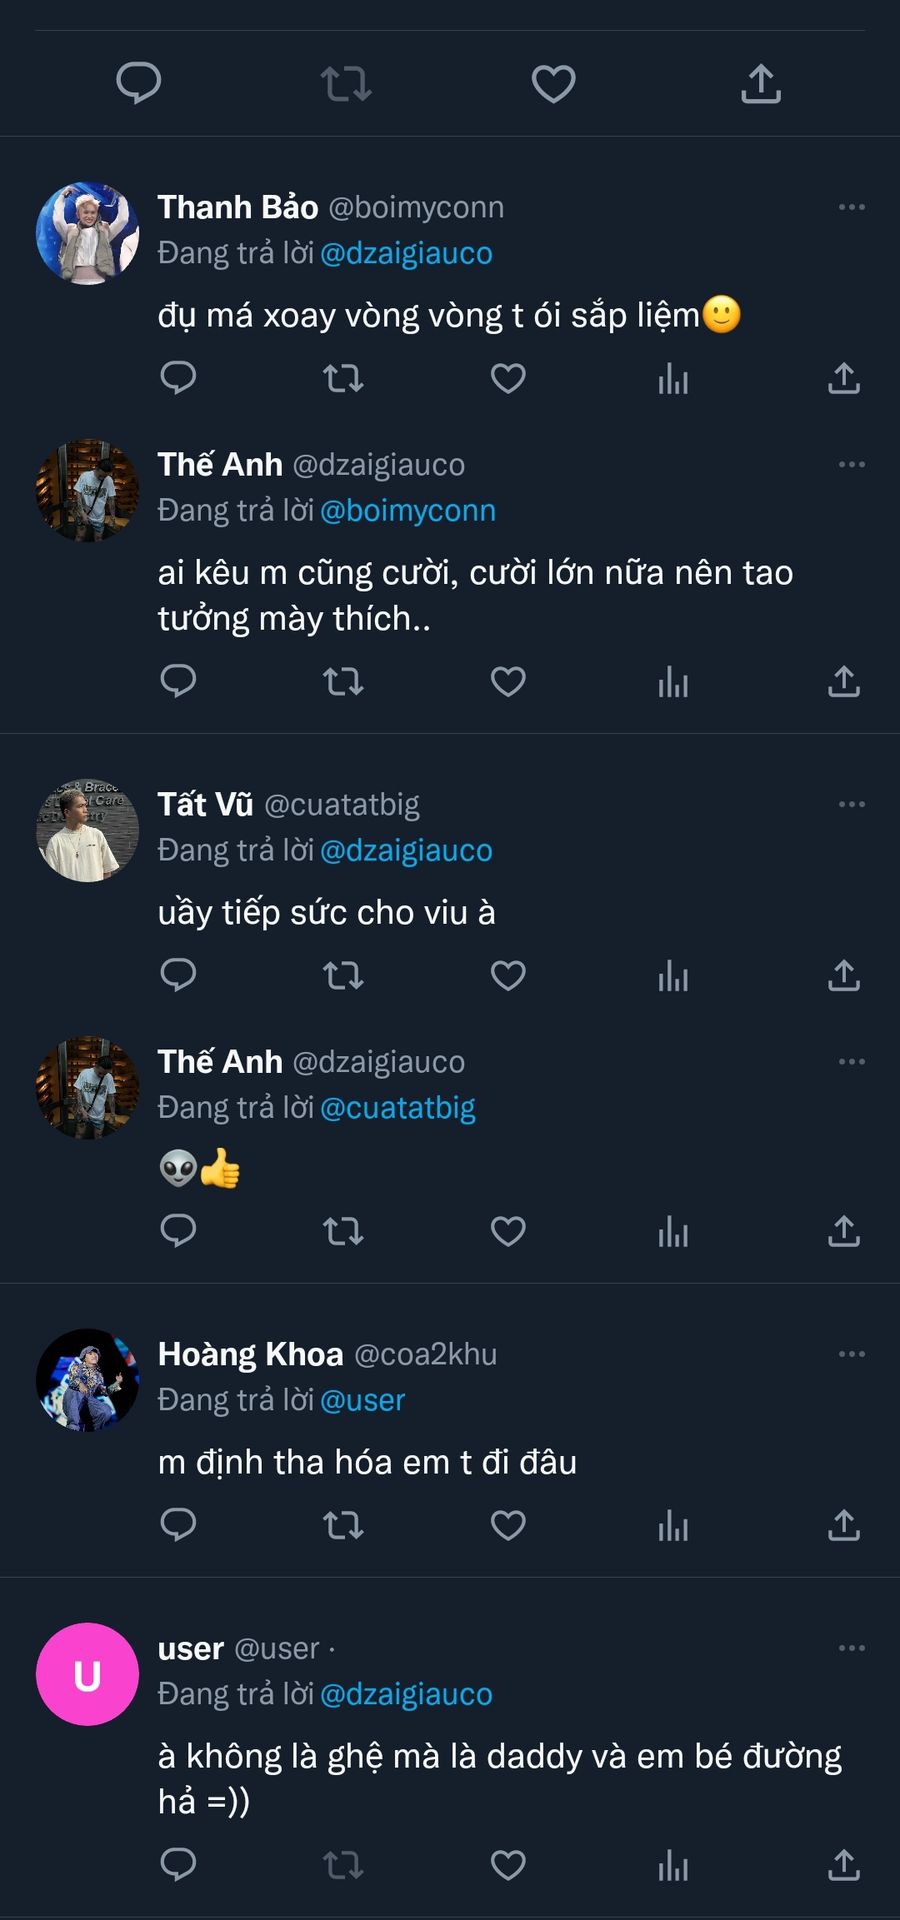Reply to the main tweet at top
The image size is (900, 1920).
pyautogui.click(x=139, y=84)
